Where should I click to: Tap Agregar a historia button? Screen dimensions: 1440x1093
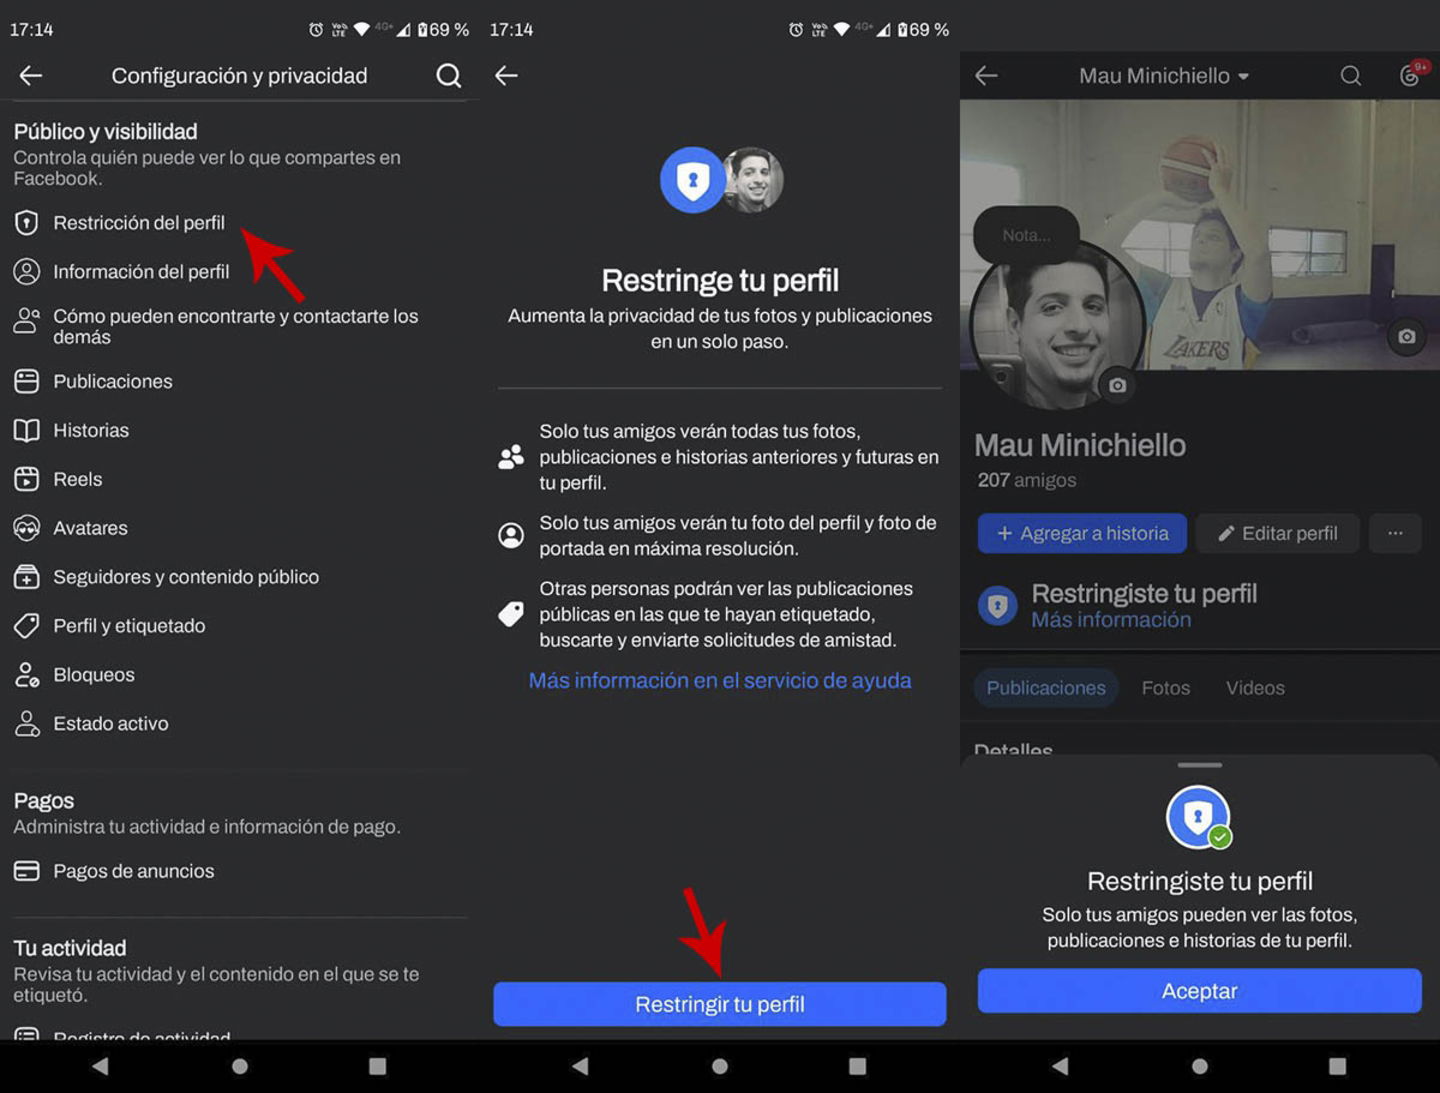point(1082,533)
